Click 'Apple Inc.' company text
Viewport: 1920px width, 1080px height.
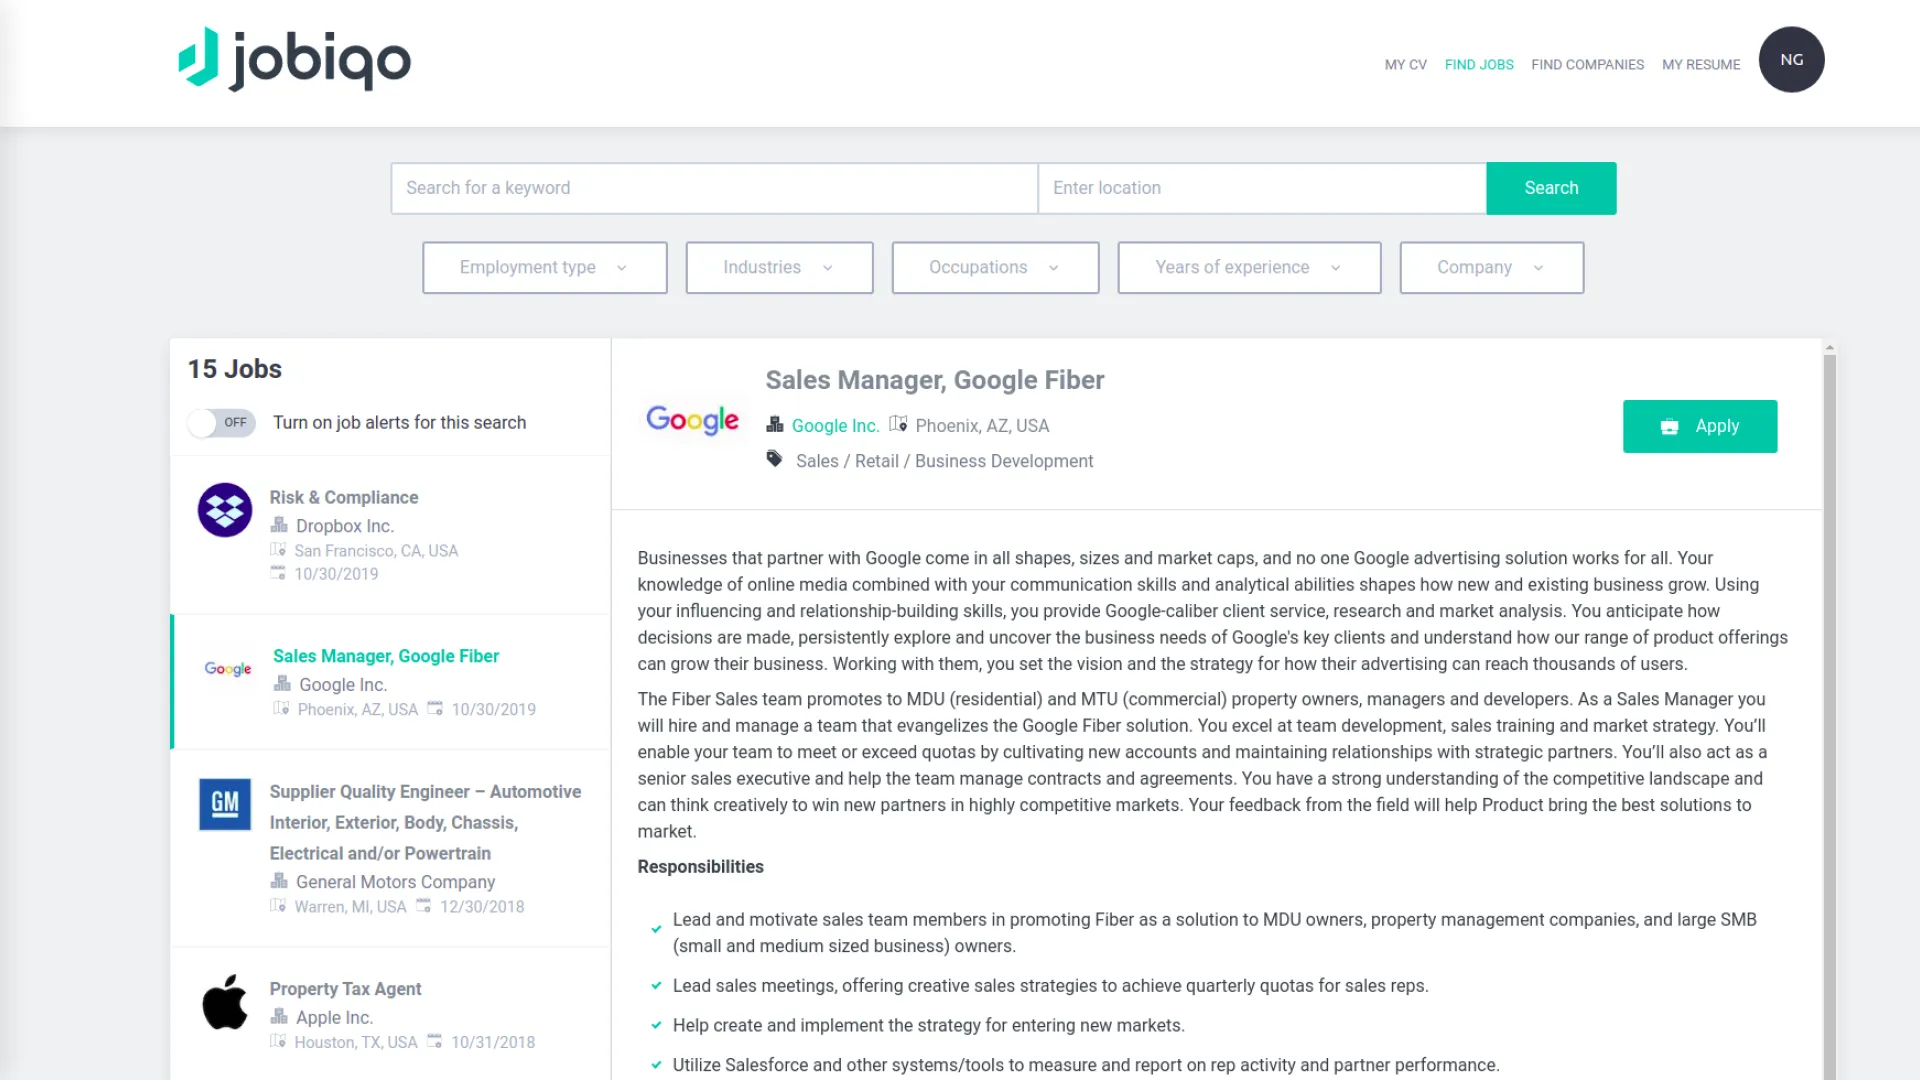(334, 1017)
